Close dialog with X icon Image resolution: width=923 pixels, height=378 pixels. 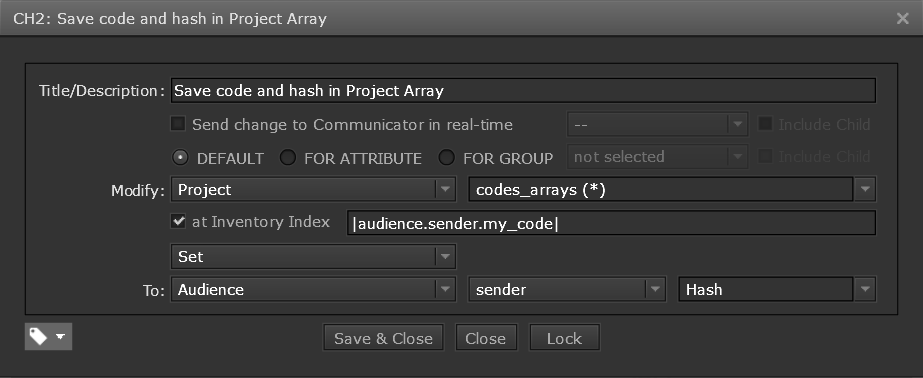(x=902, y=18)
